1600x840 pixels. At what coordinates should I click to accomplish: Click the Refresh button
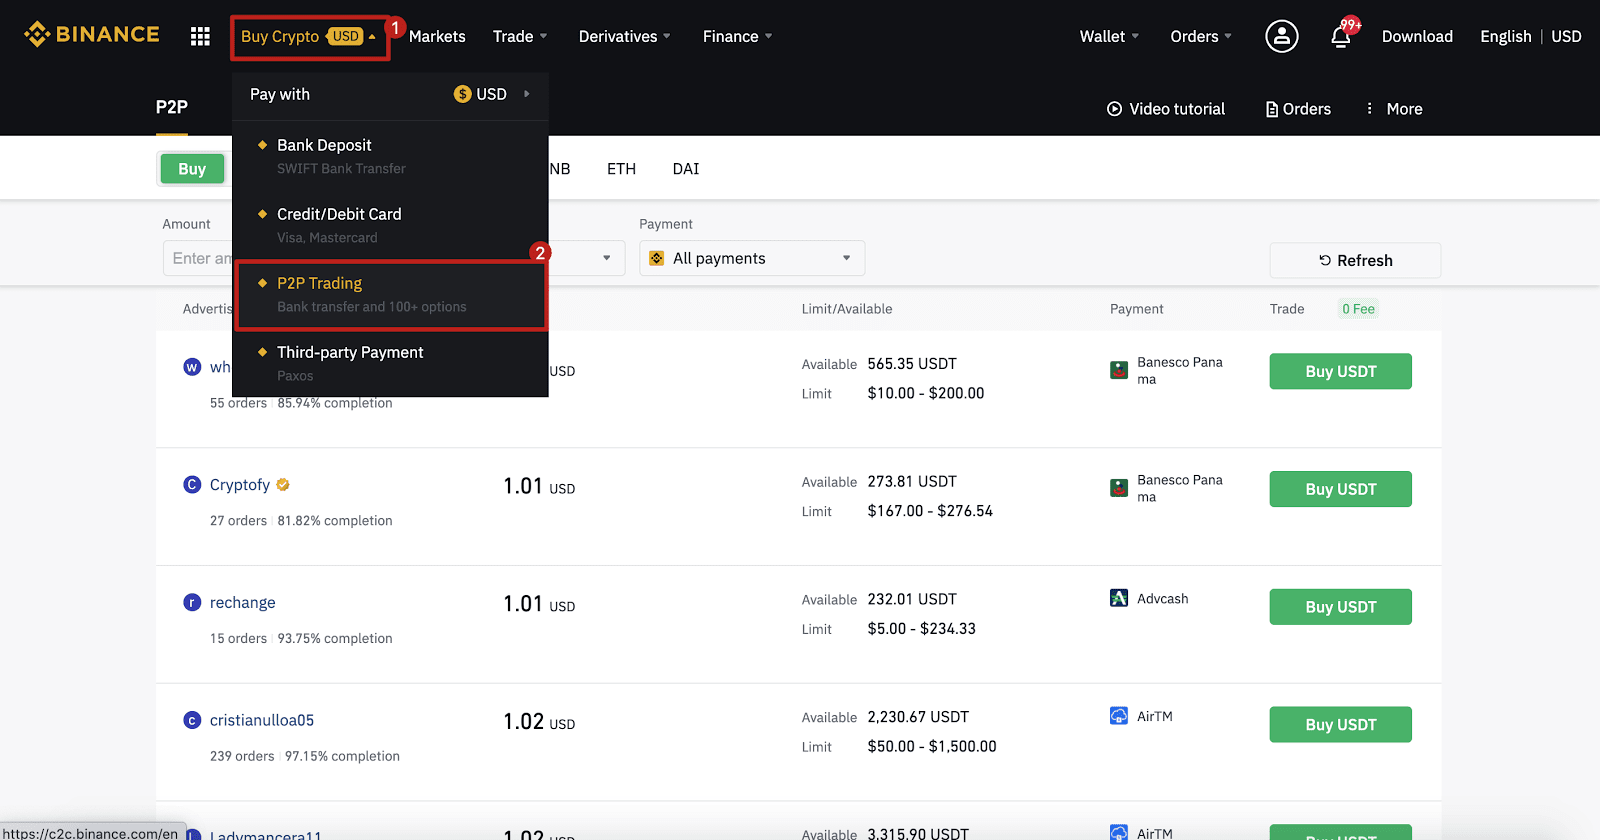click(x=1355, y=260)
